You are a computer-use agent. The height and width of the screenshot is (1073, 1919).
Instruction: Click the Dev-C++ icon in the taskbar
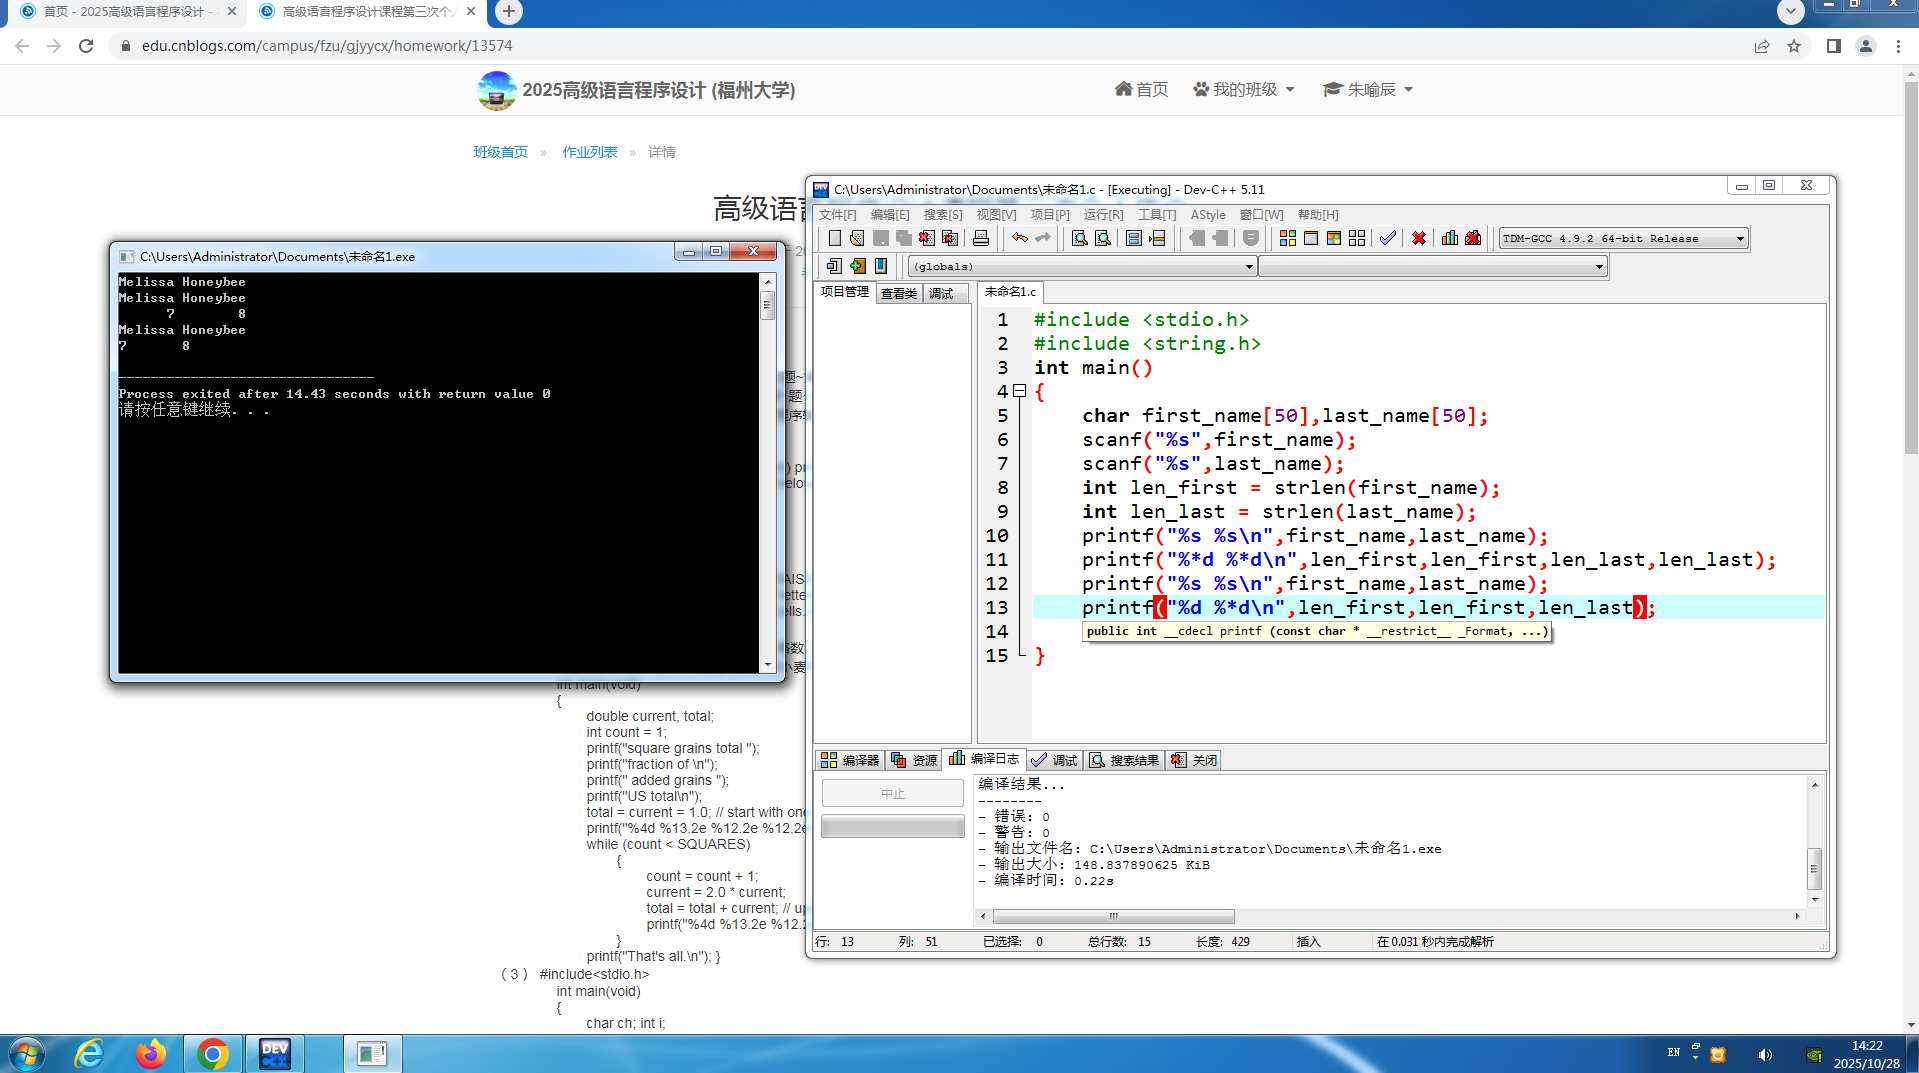click(x=274, y=1054)
